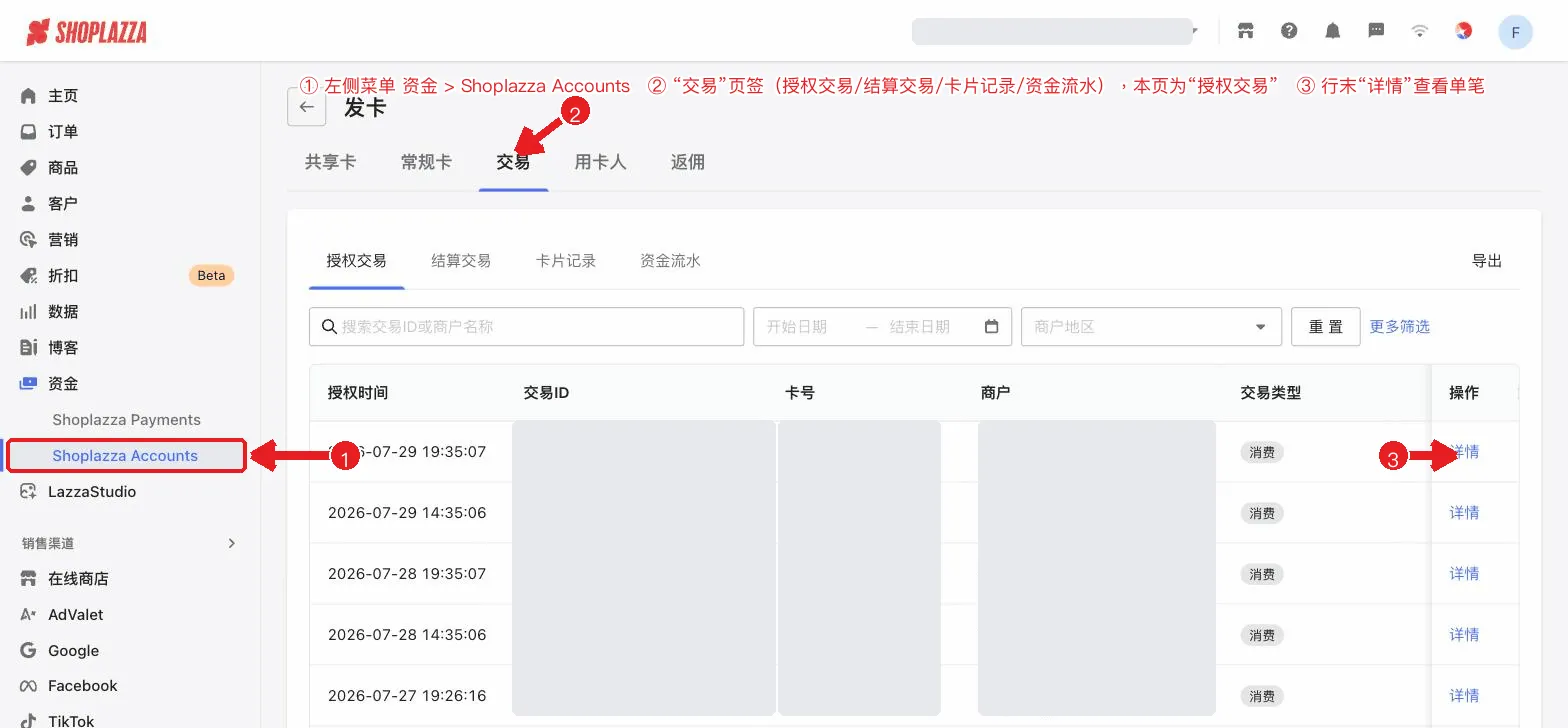Open 商品 products in the sidebar
The width and height of the screenshot is (1568, 728).
(x=63, y=168)
